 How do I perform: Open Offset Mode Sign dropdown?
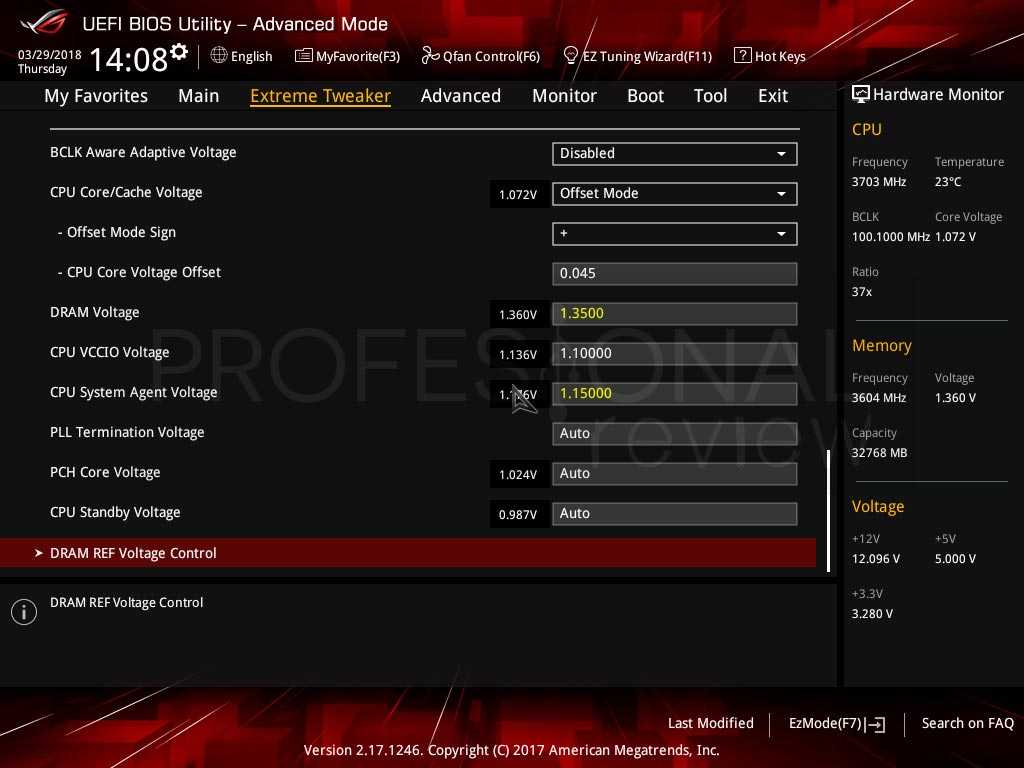coord(675,234)
